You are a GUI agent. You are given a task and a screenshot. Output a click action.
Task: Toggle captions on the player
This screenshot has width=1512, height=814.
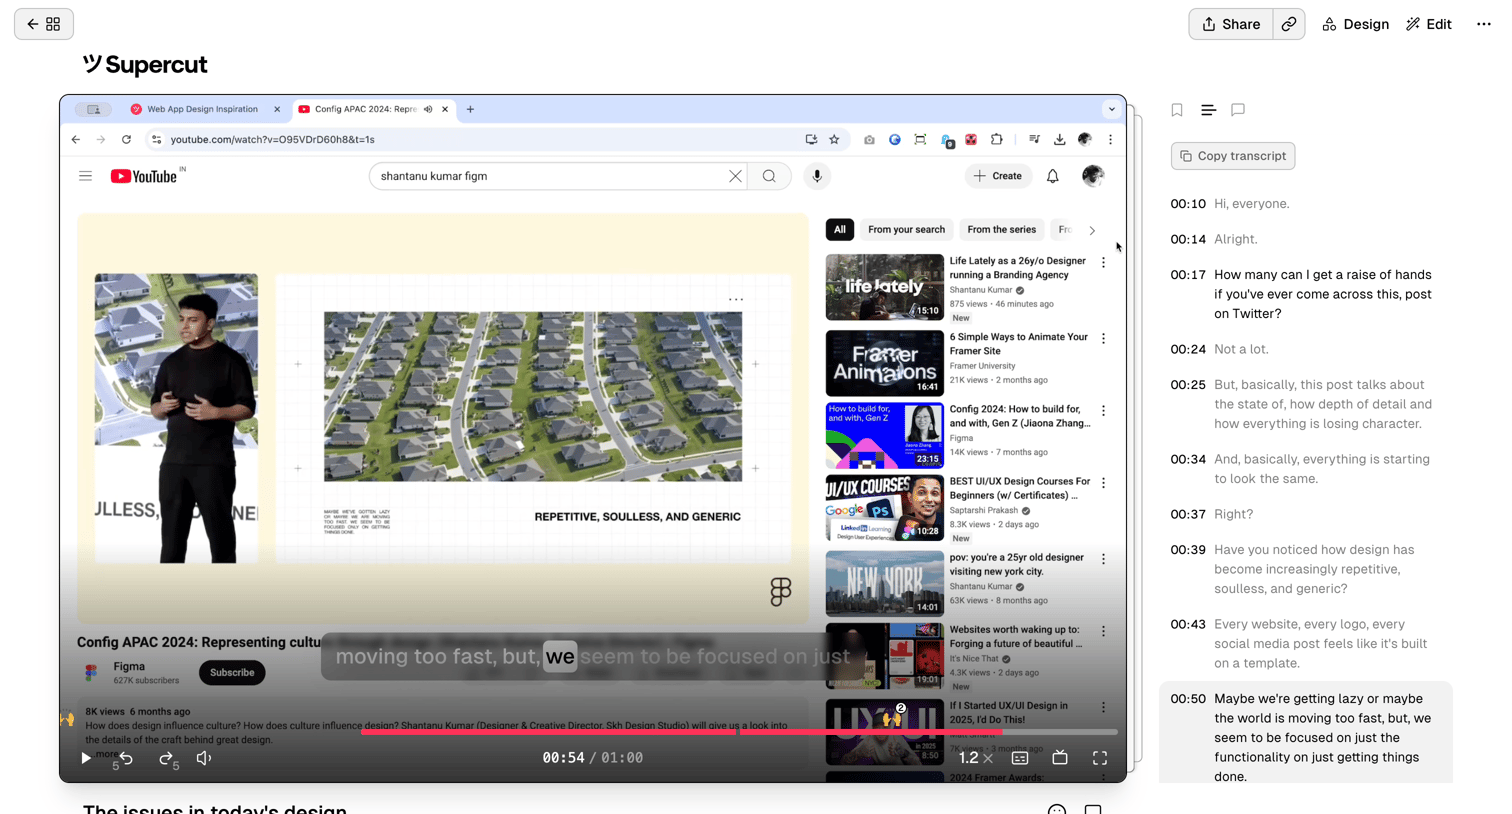tap(1020, 758)
